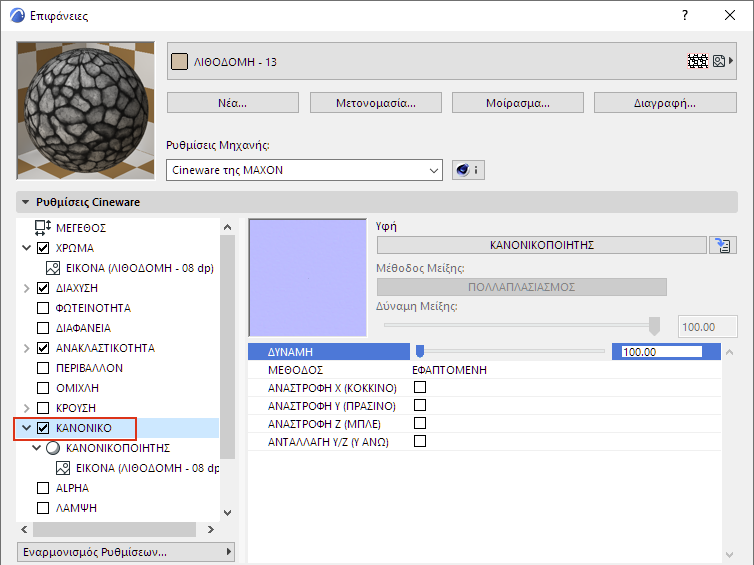
Task: Enable the ΛΑΜΨΗ channel checkbox
Action: point(43,508)
